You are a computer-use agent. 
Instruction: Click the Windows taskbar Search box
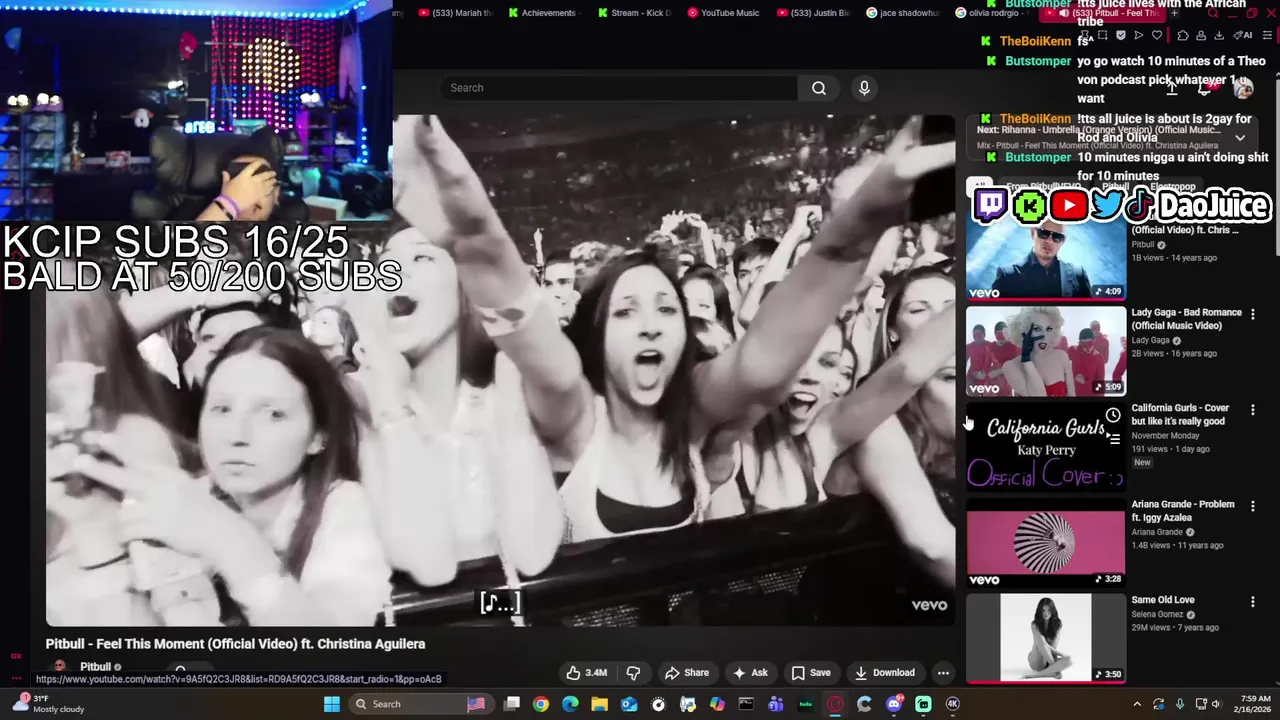point(420,704)
